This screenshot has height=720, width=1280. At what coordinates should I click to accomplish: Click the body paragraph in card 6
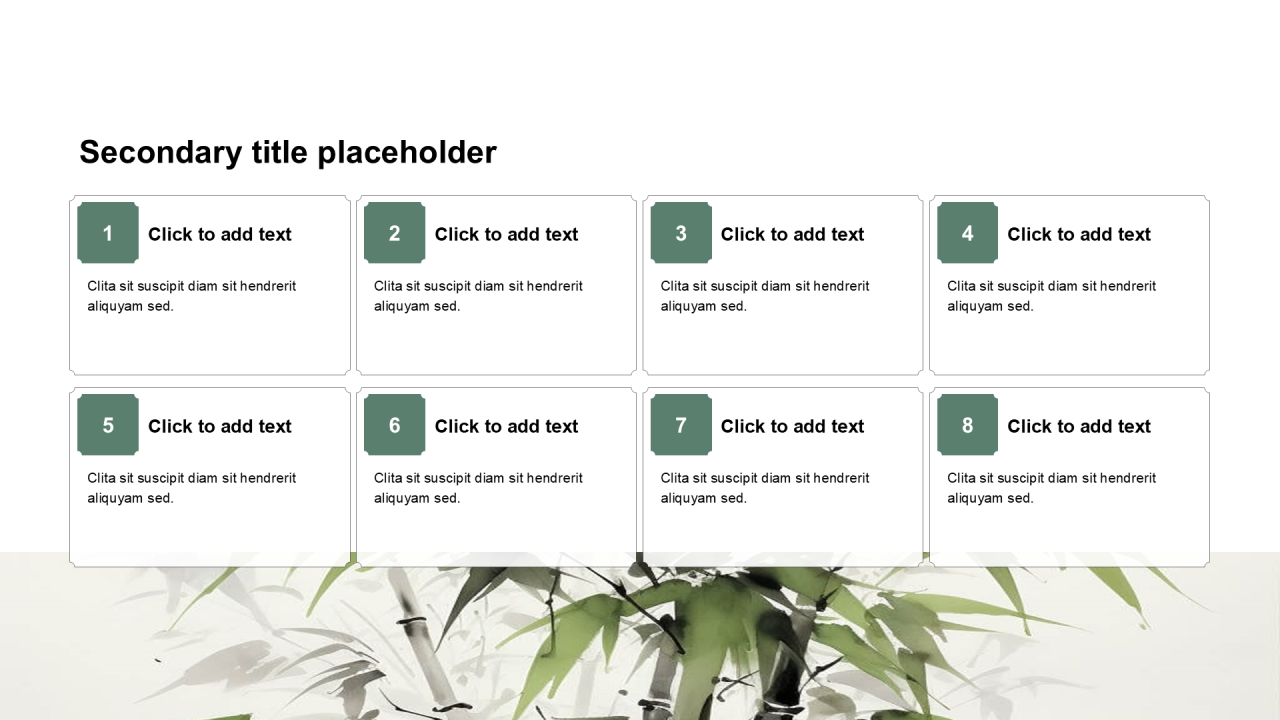tap(478, 488)
